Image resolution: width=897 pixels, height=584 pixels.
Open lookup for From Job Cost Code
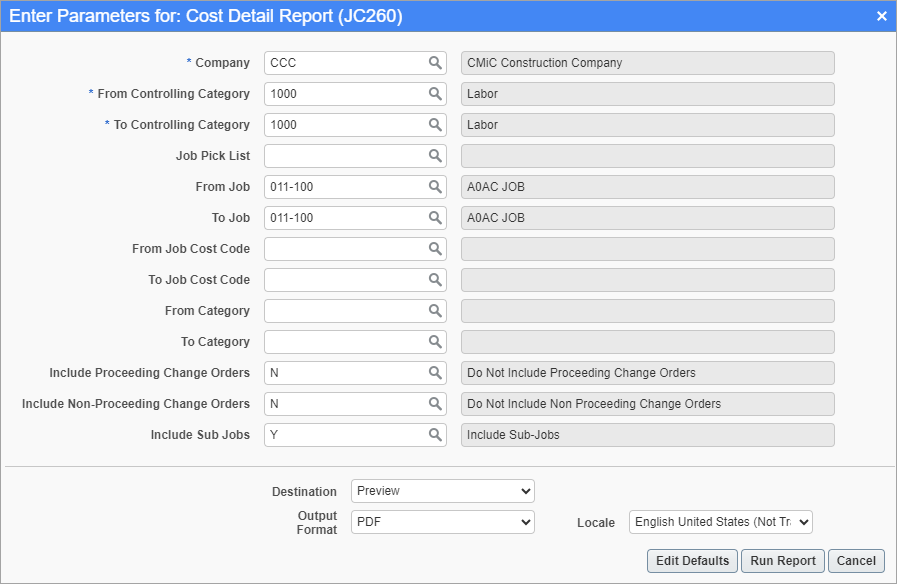[435, 249]
